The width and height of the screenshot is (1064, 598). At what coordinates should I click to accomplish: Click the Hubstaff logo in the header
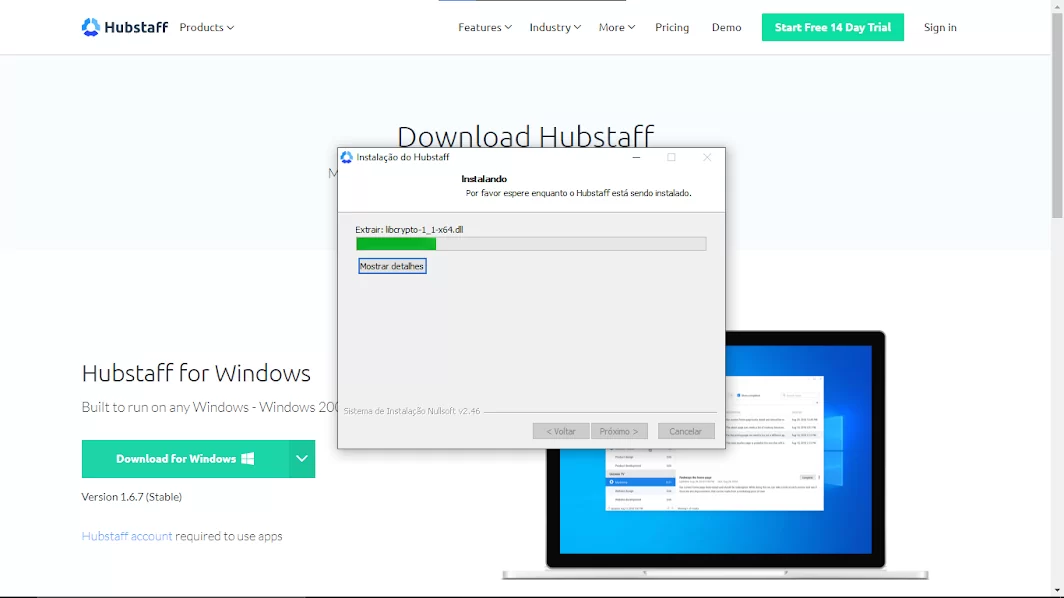125,27
